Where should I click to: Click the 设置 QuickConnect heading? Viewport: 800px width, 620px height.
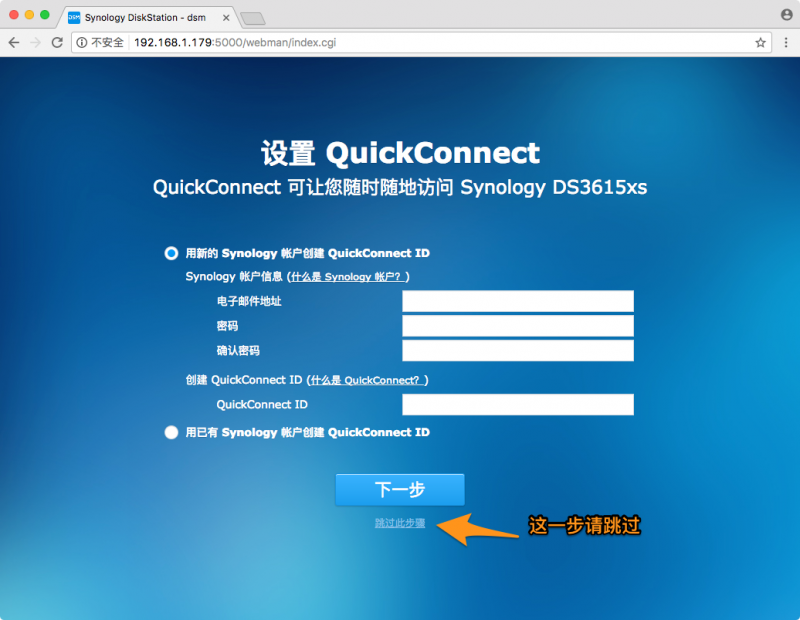pyautogui.click(x=401, y=153)
